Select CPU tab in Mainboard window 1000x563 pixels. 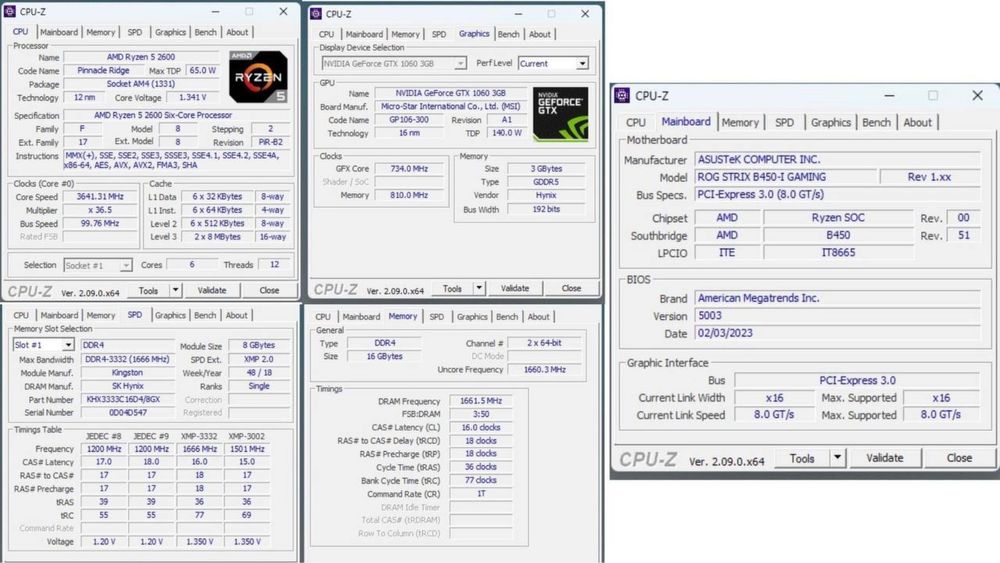click(635, 122)
